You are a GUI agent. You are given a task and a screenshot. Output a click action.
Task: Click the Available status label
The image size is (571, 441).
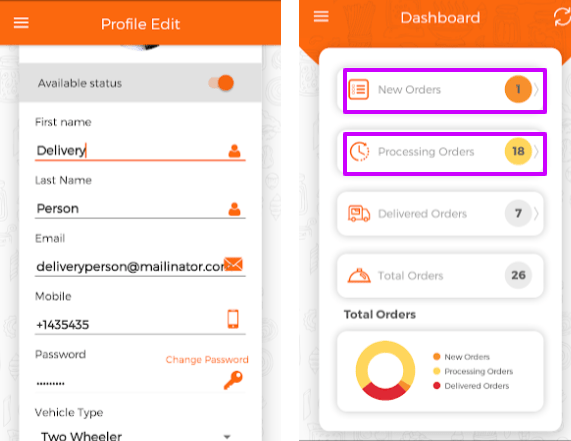[x=80, y=83]
